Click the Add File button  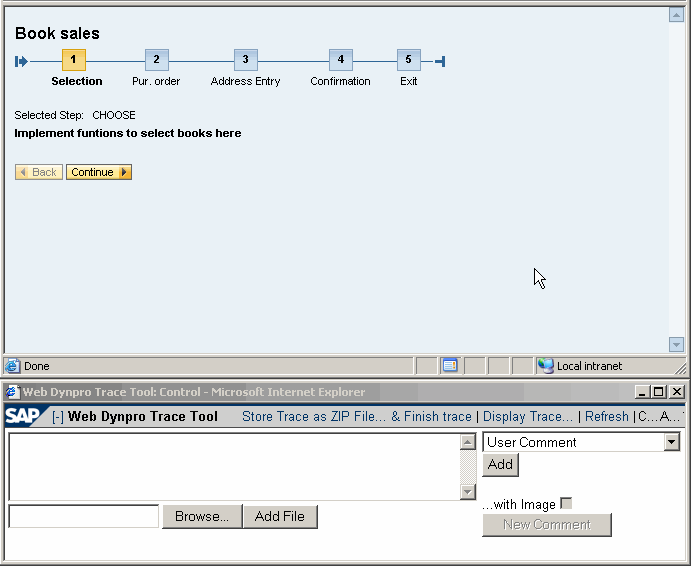click(280, 516)
